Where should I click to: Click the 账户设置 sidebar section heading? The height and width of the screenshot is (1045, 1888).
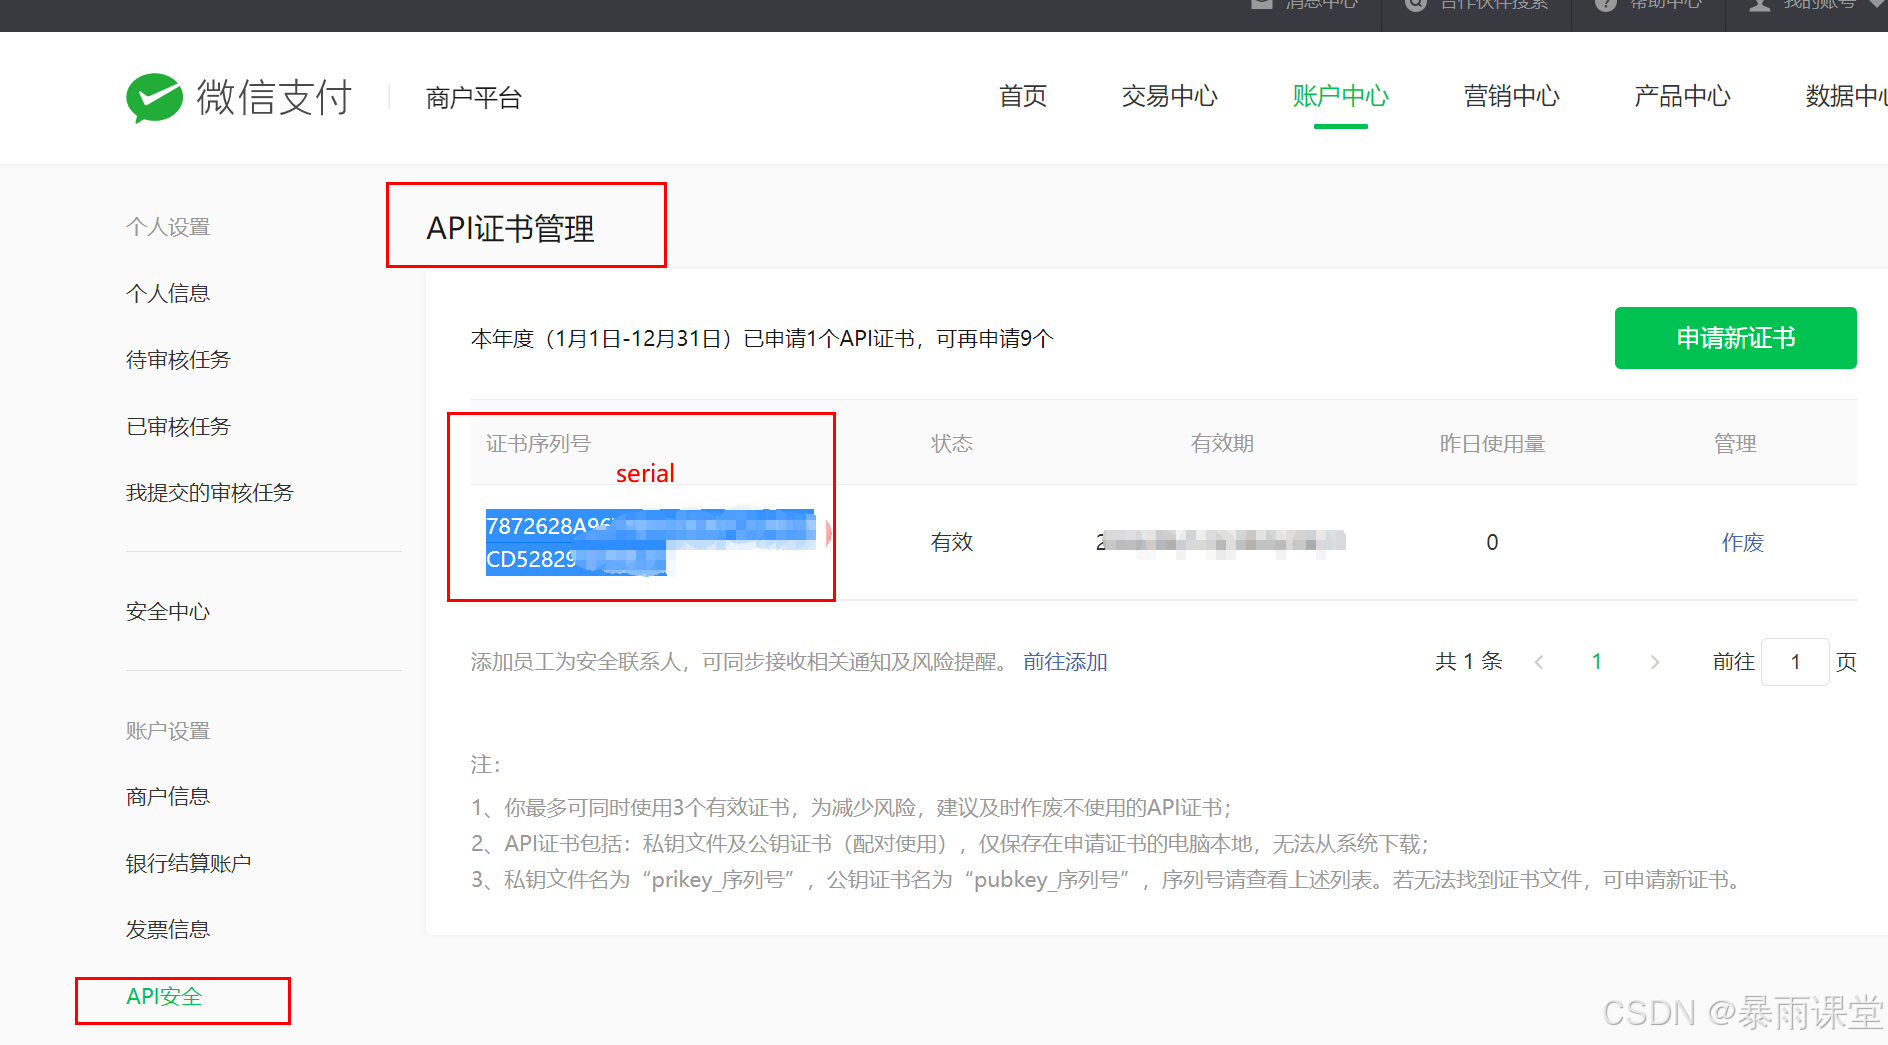pos(168,731)
